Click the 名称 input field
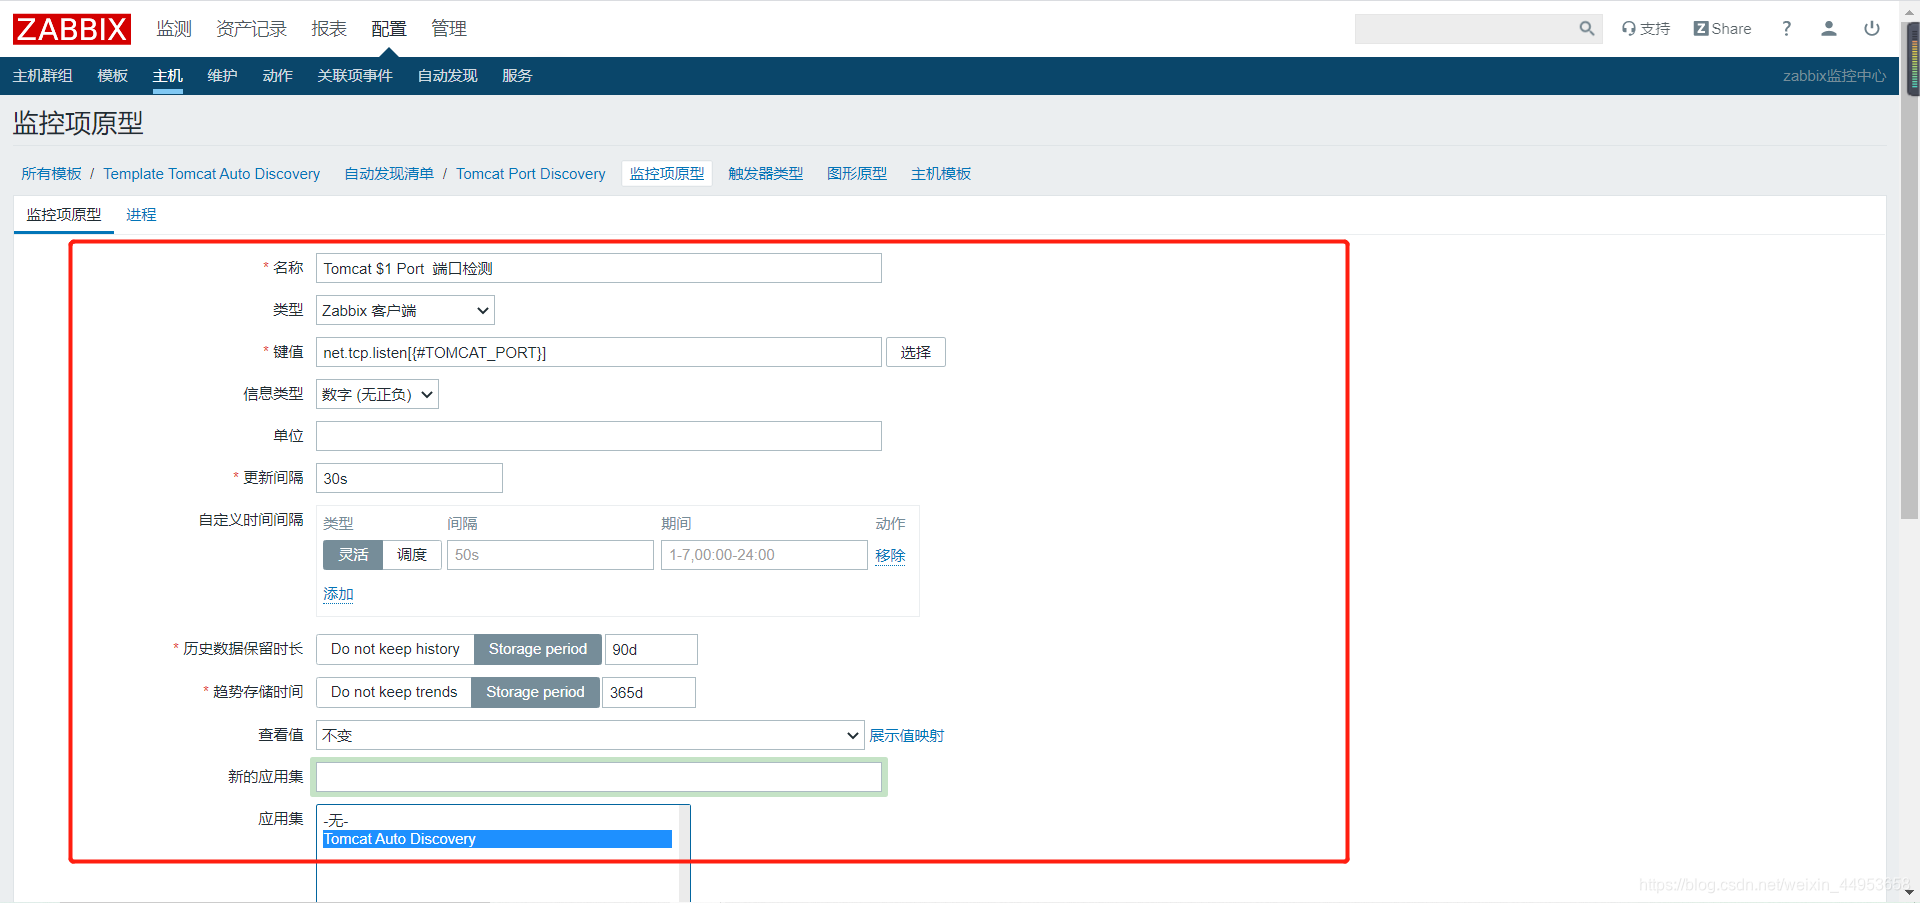The image size is (1920, 903). (x=599, y=268)
